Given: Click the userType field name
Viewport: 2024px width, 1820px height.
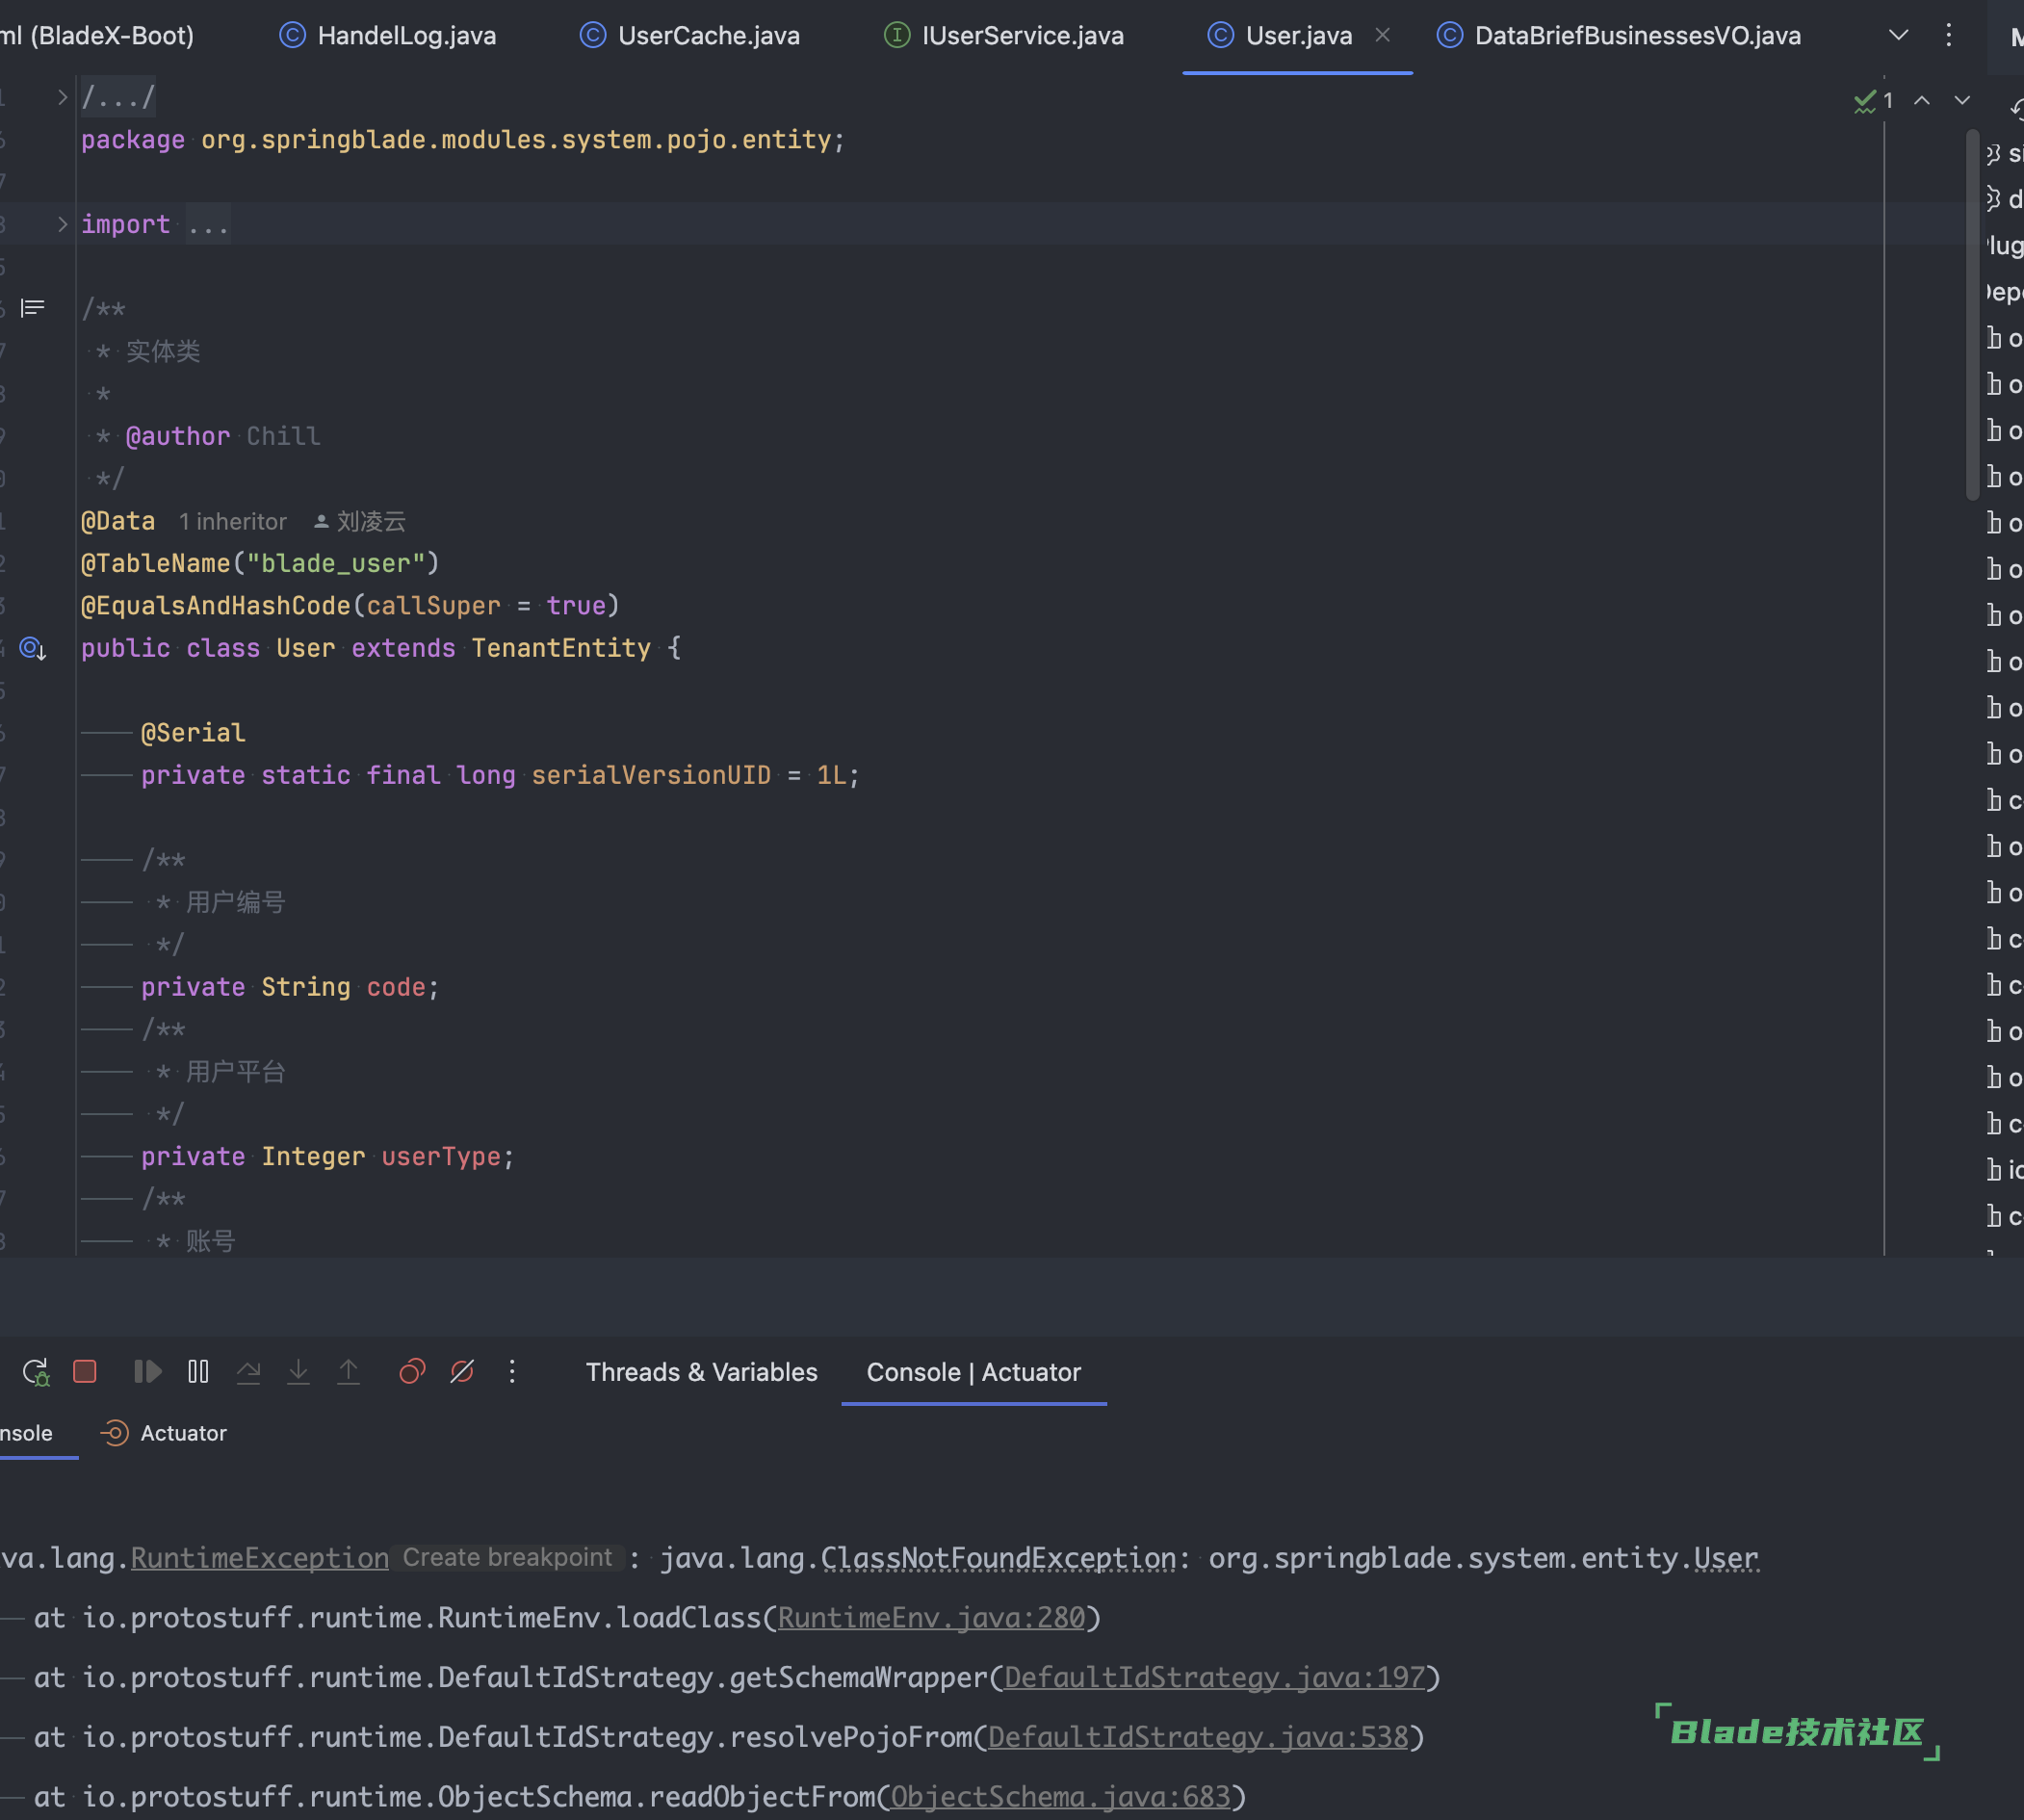Looking at the screenshot, I should (441, 1157).
